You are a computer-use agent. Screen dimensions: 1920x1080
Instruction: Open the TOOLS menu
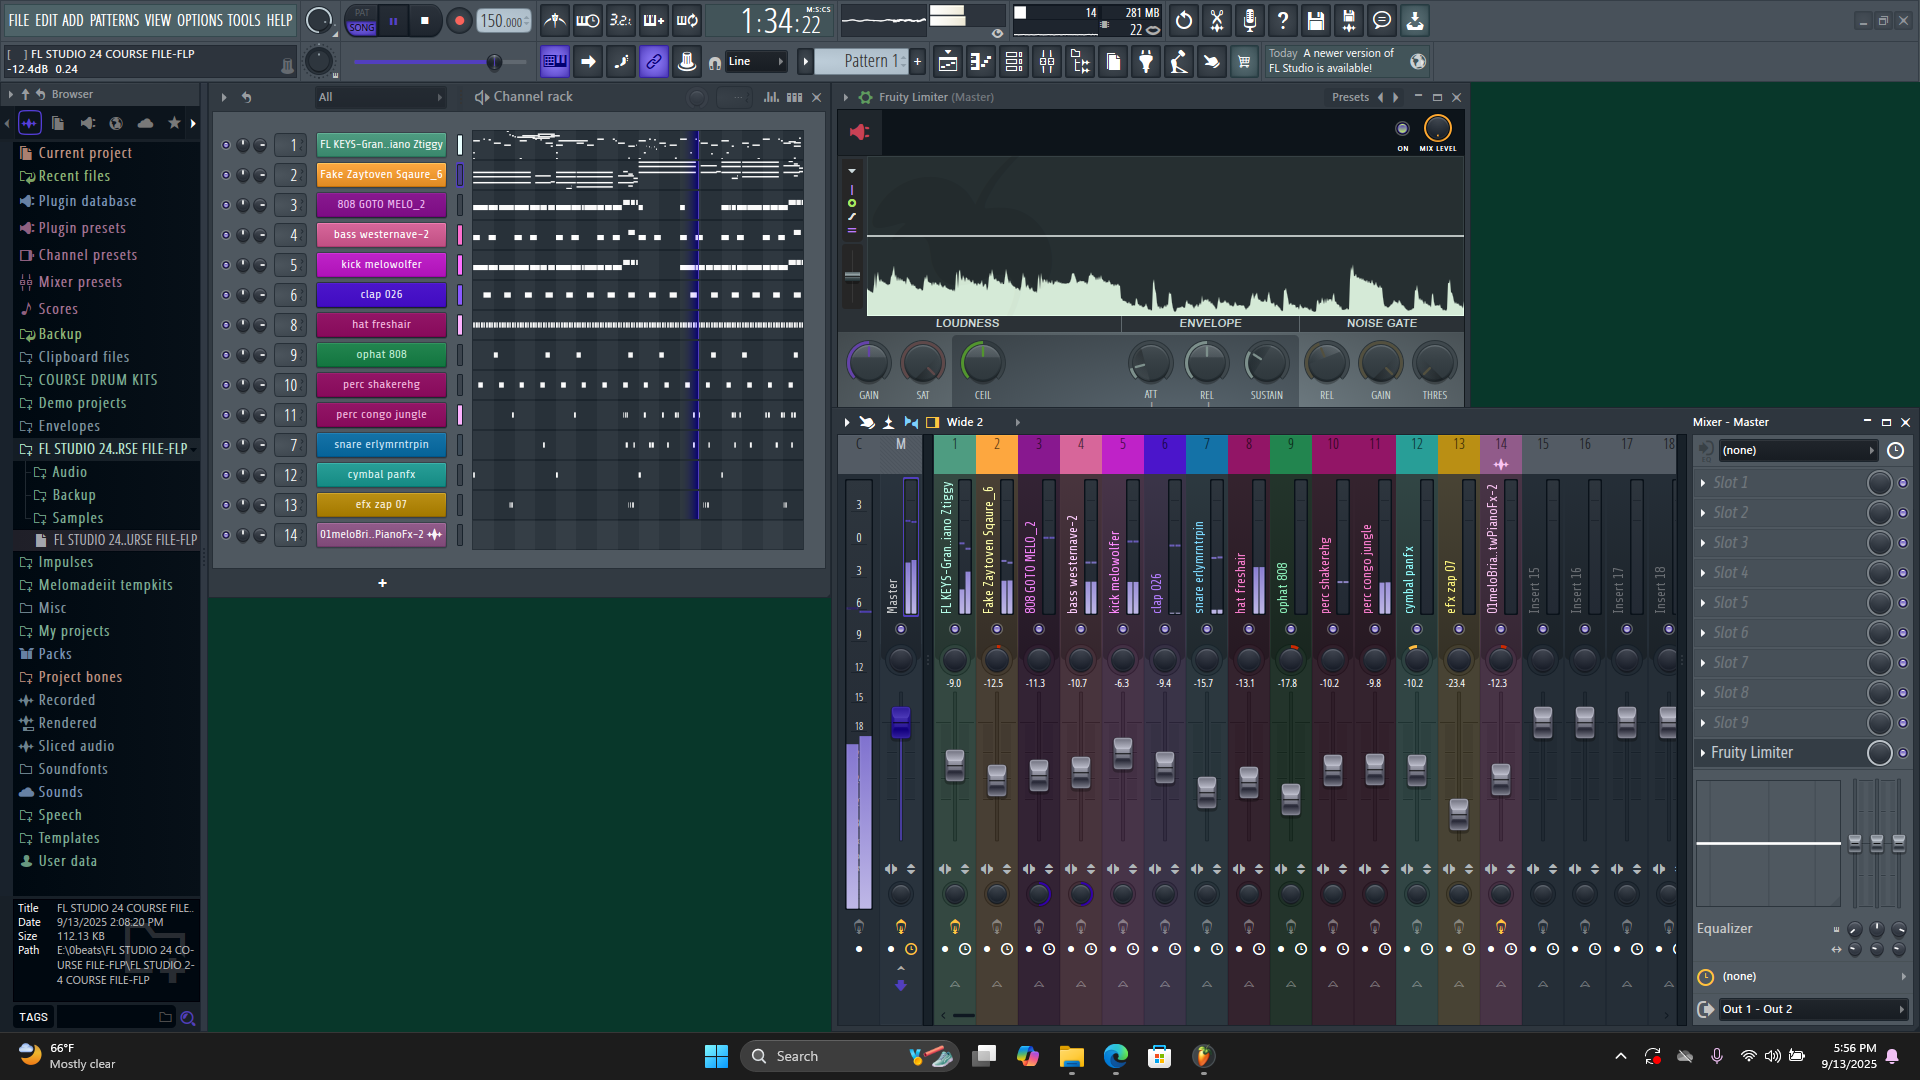[x=244, y=20]
